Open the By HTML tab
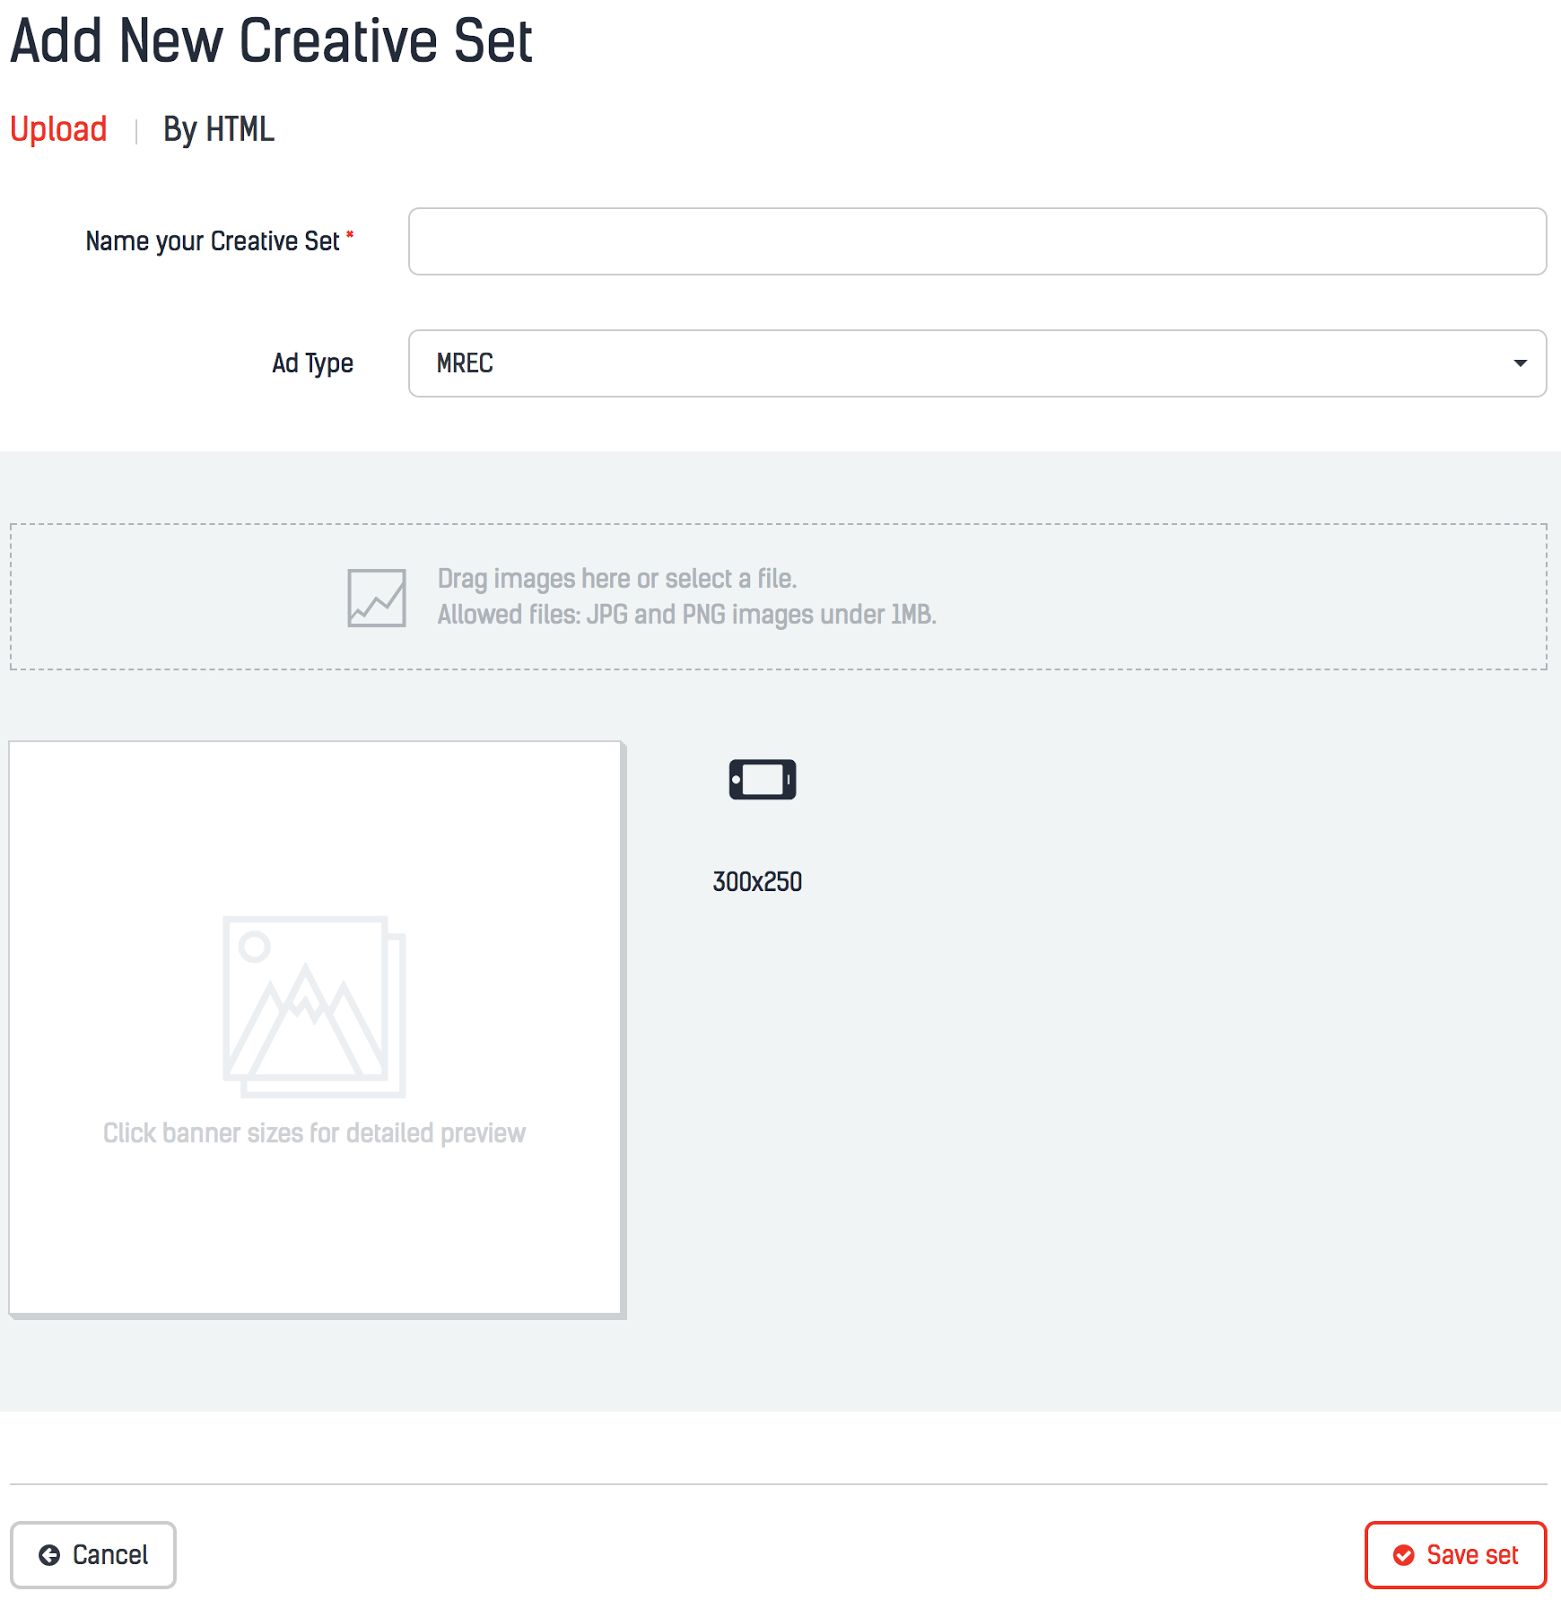 pyautogui.click(x=218, y=130)
